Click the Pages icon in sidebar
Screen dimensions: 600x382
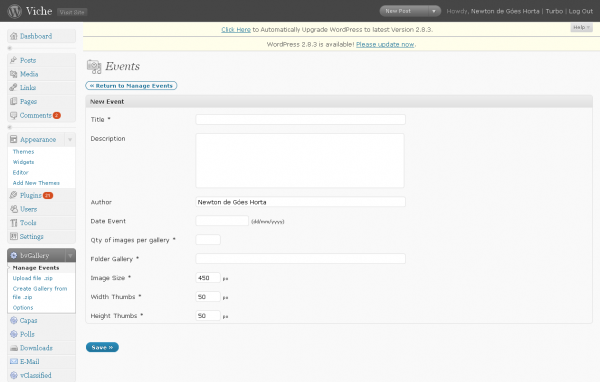click(x=14, y=101)
